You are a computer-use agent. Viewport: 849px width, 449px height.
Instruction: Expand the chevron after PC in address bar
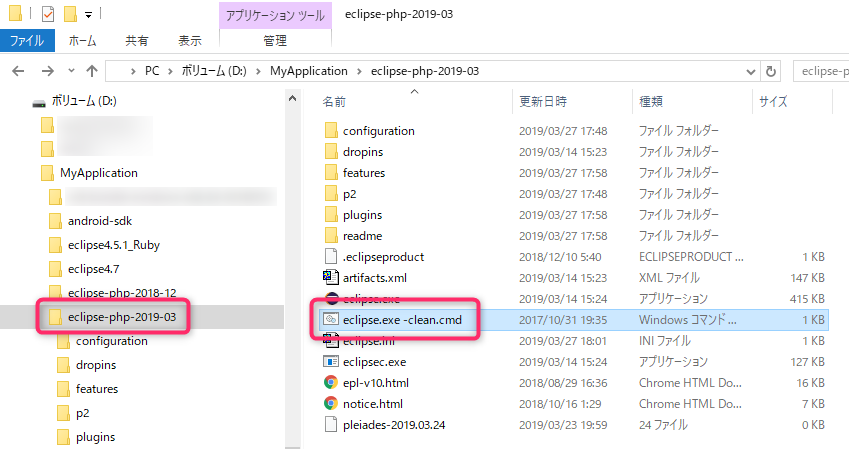(x=171, y=71)
